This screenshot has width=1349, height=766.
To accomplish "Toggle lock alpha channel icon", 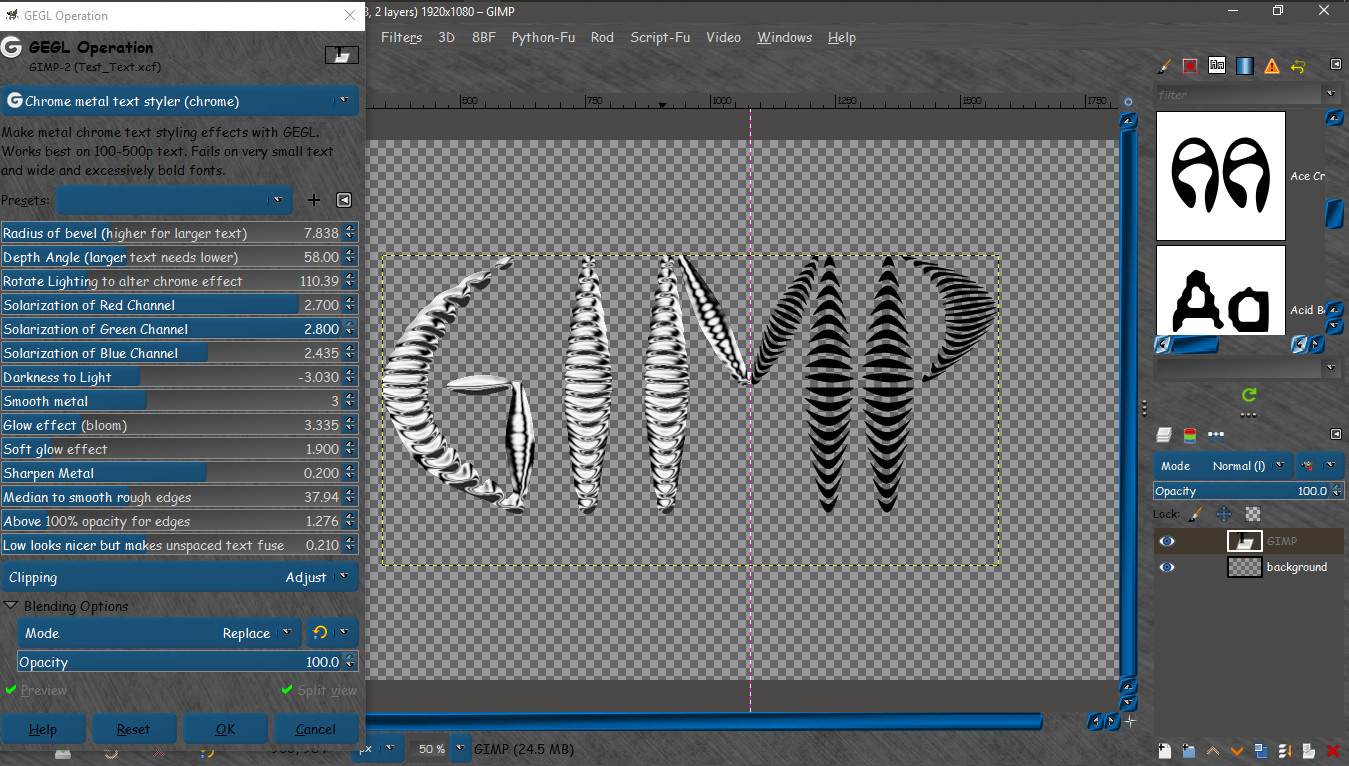I will [x=1252, y=514].
